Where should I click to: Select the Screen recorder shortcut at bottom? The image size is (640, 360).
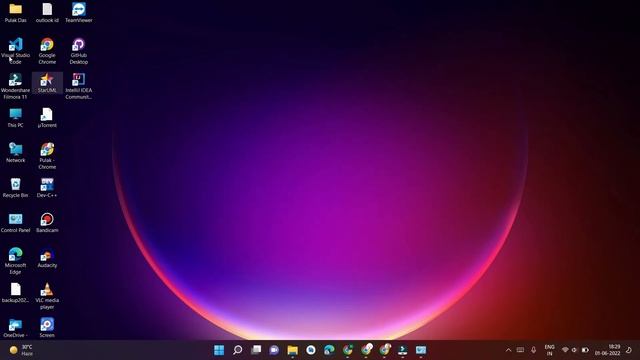[47, 328]
